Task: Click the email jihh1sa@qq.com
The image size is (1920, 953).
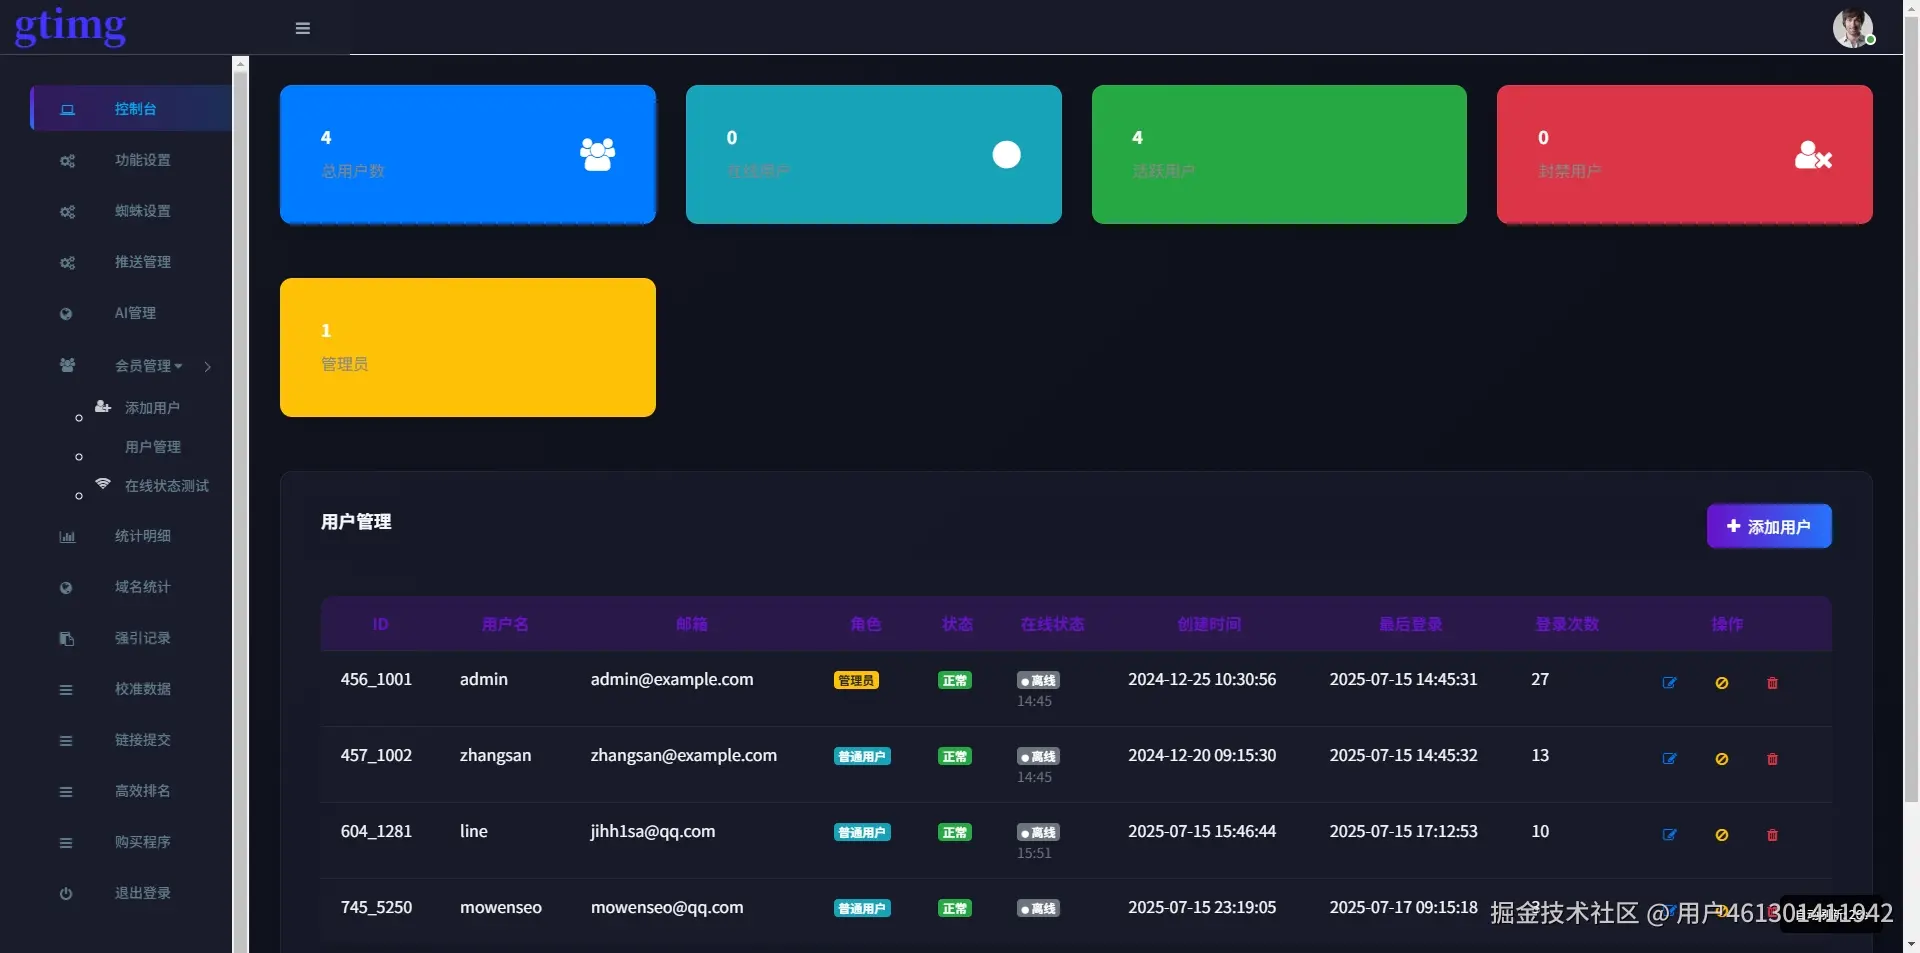Action: [x=653, y=831]
